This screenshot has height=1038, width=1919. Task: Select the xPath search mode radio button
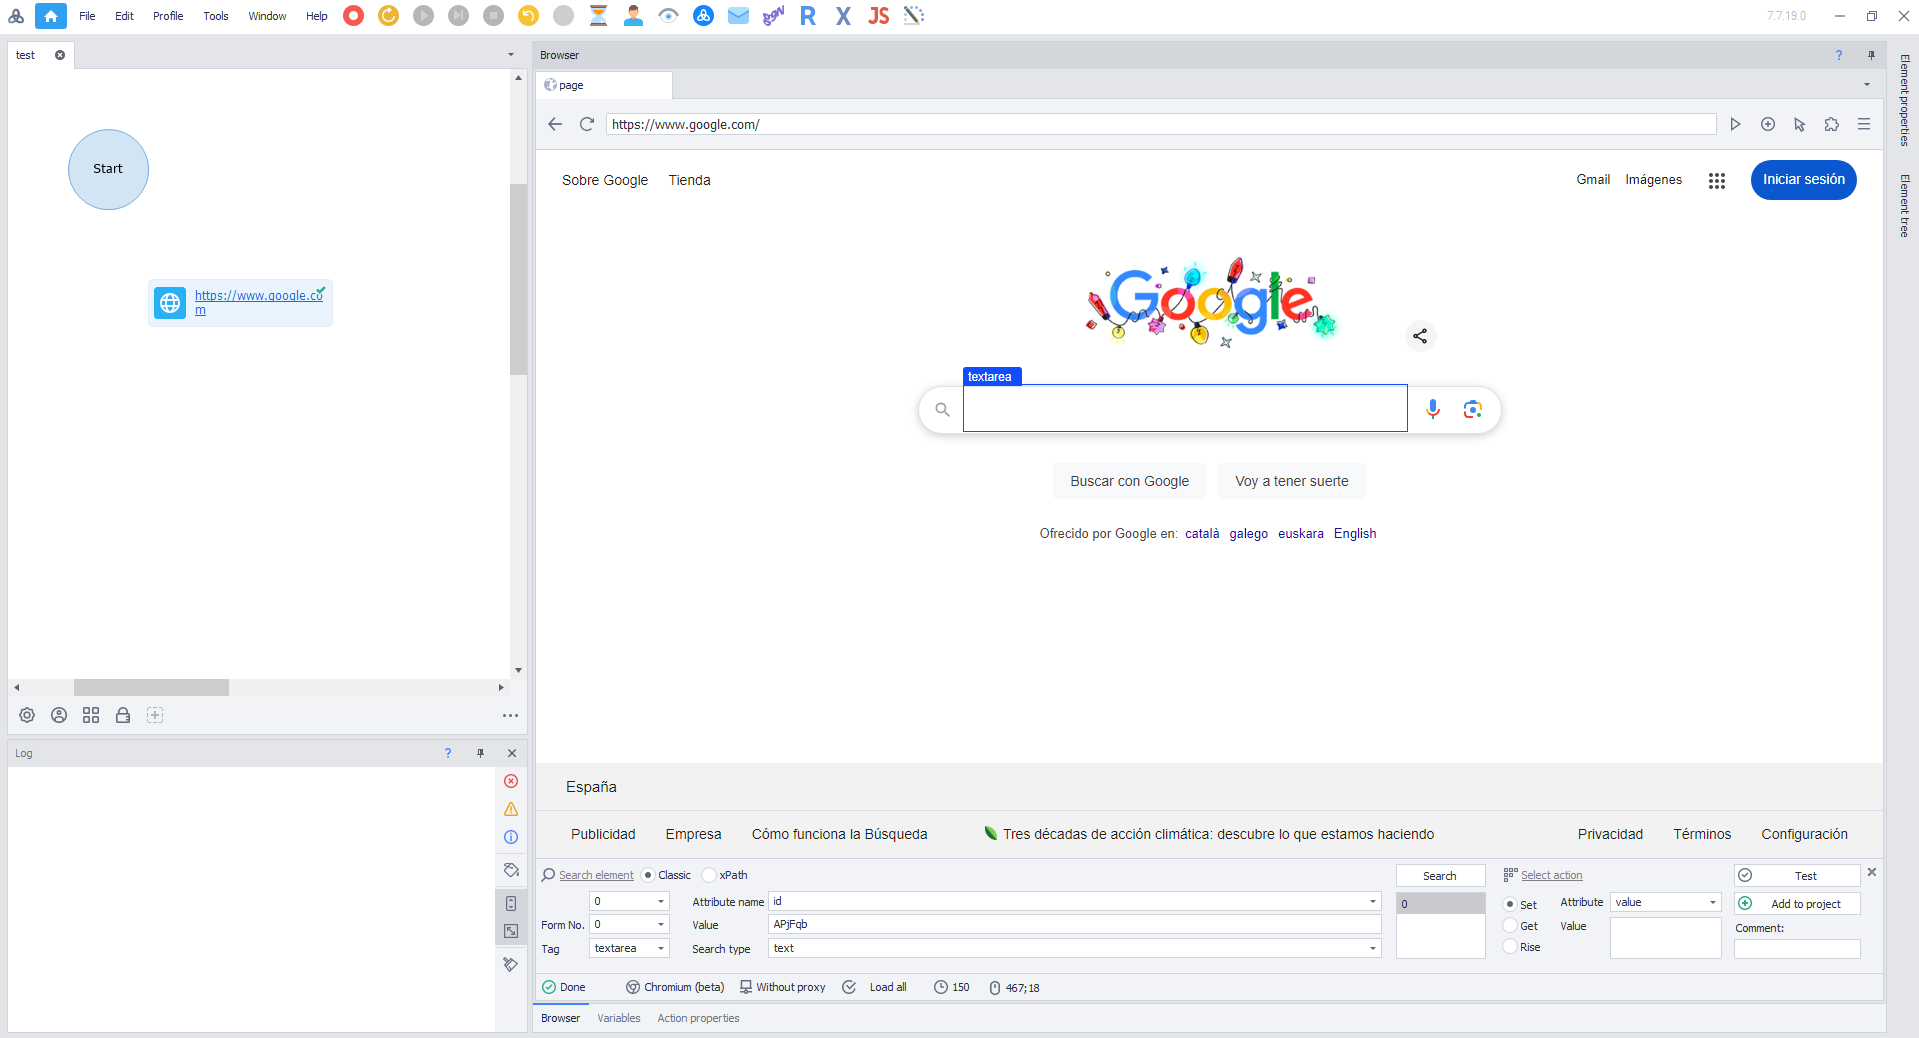point(709,875)
